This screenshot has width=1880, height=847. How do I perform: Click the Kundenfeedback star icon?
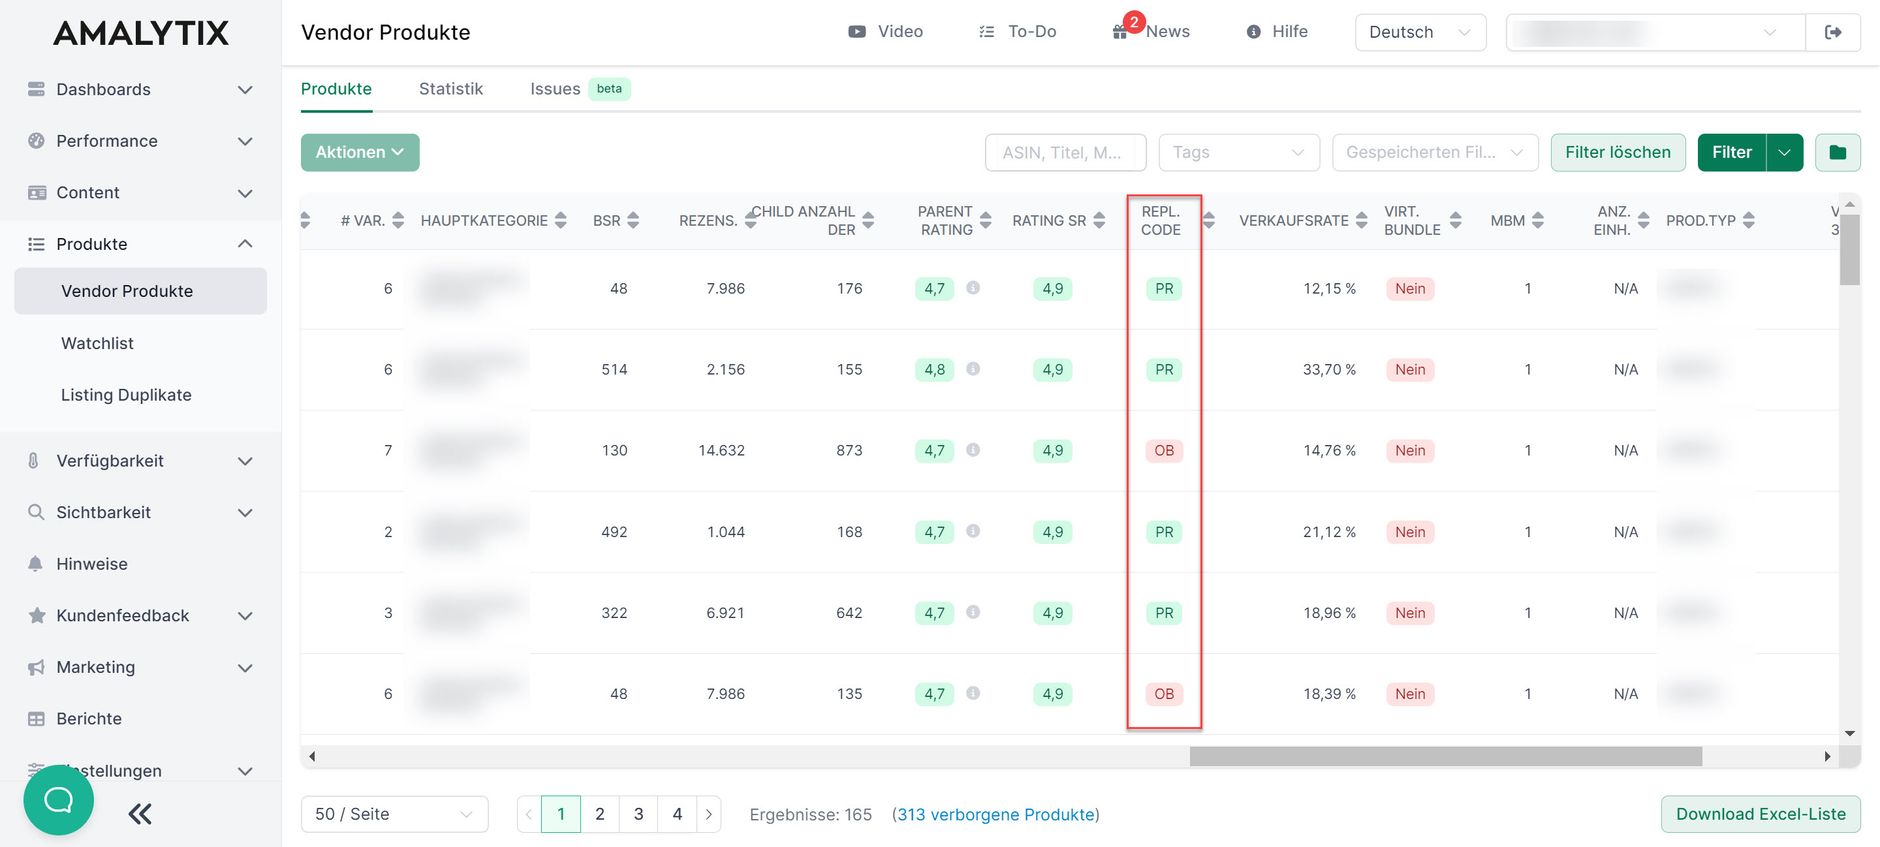coord(36,615)
